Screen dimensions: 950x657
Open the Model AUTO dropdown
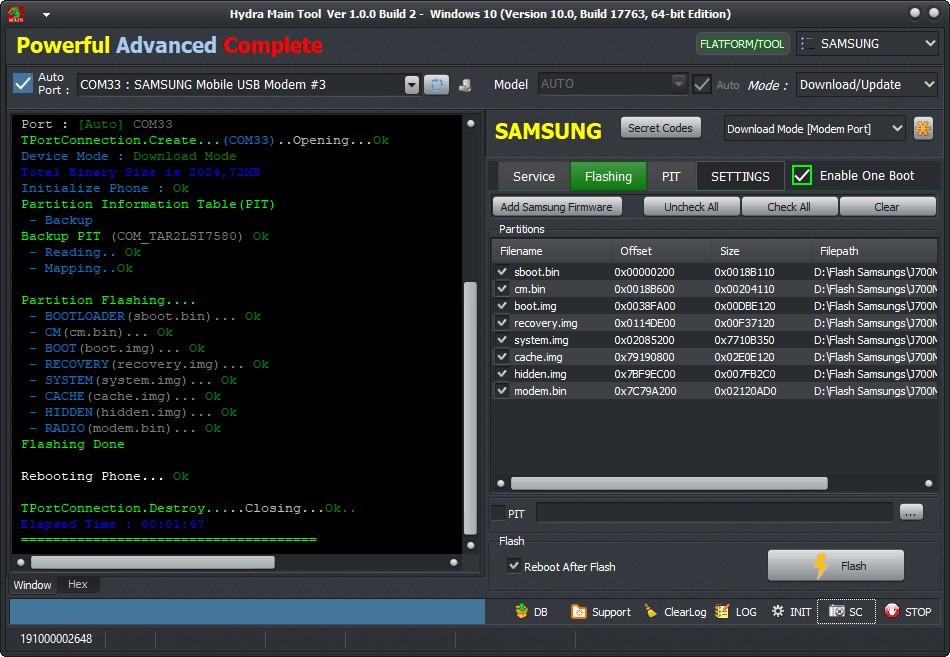click(x=679, y=82)
